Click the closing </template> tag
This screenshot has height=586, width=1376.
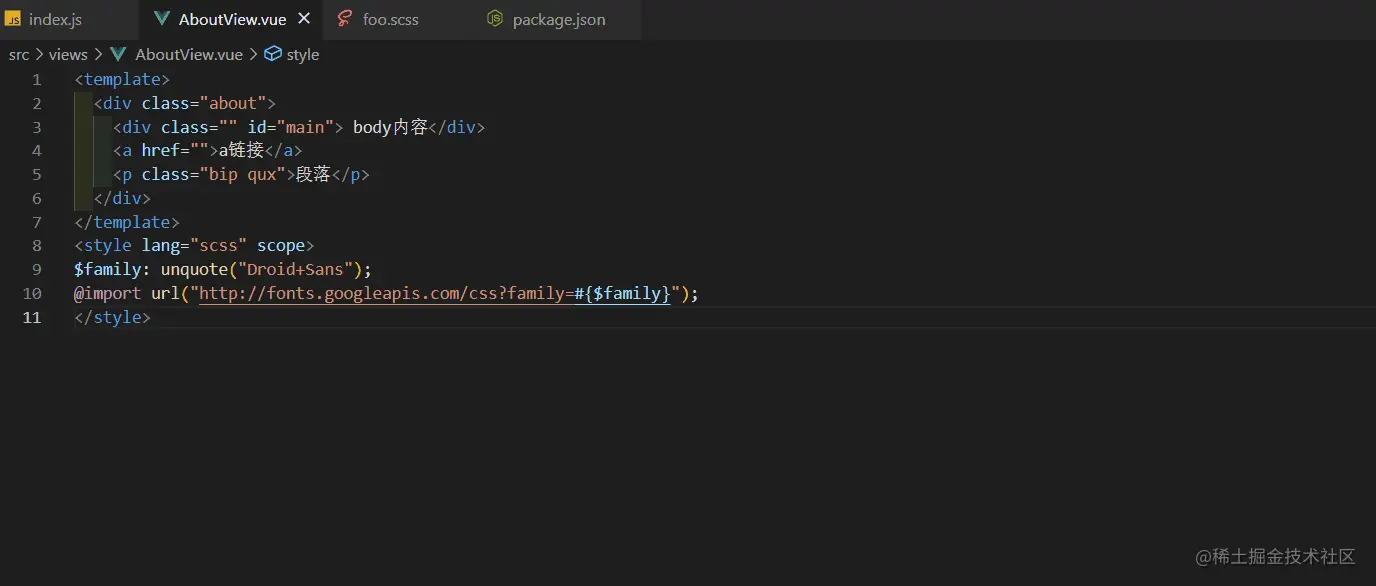127,222
